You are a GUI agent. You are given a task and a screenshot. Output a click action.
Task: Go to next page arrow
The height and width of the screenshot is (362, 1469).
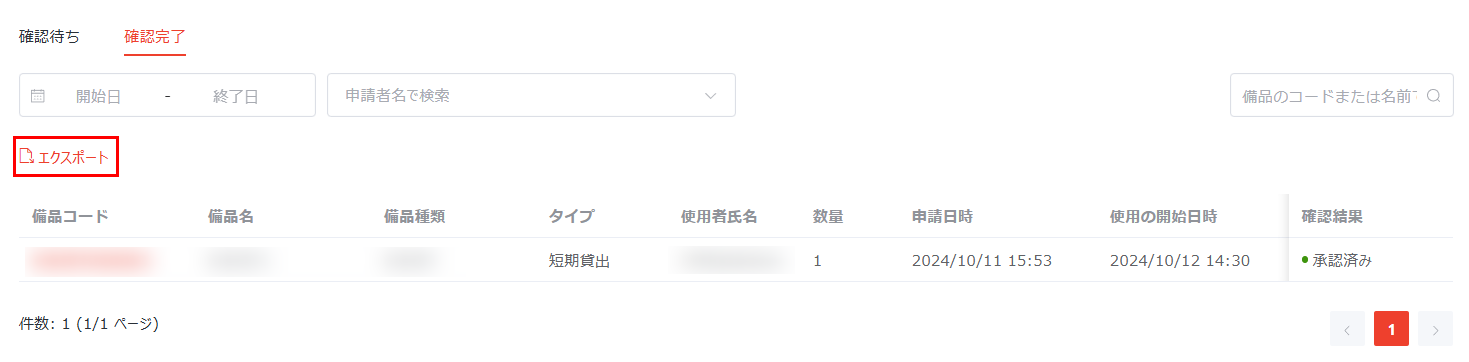(1435, 329)
